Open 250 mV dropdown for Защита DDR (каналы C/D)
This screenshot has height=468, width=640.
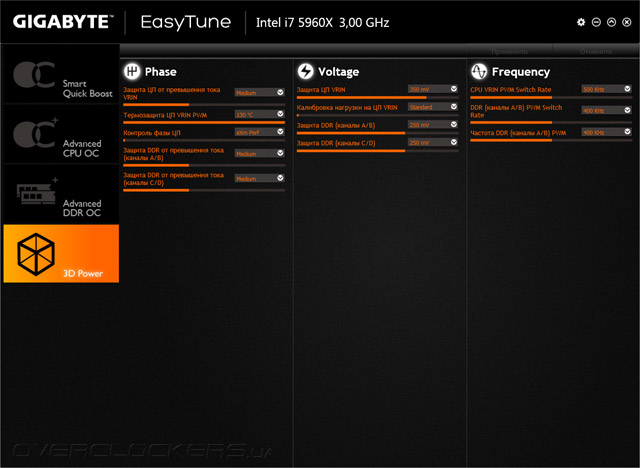point(433,142)
